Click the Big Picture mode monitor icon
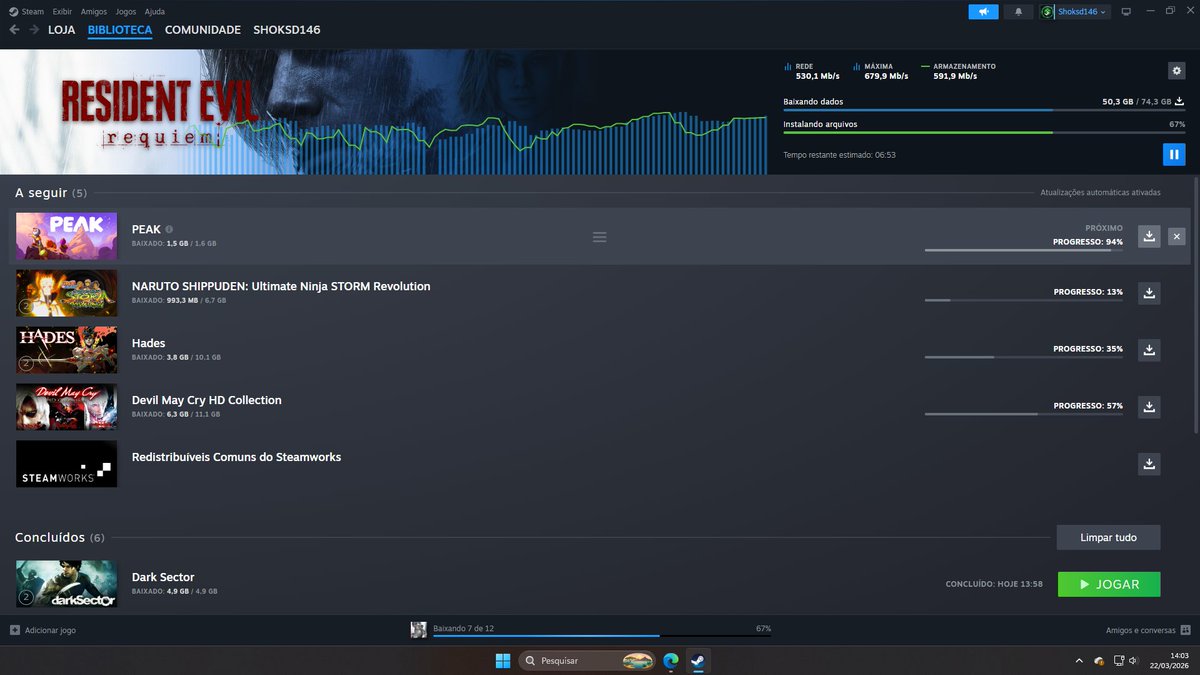This screenshot has width=1200, height=675. [1126, 11]
